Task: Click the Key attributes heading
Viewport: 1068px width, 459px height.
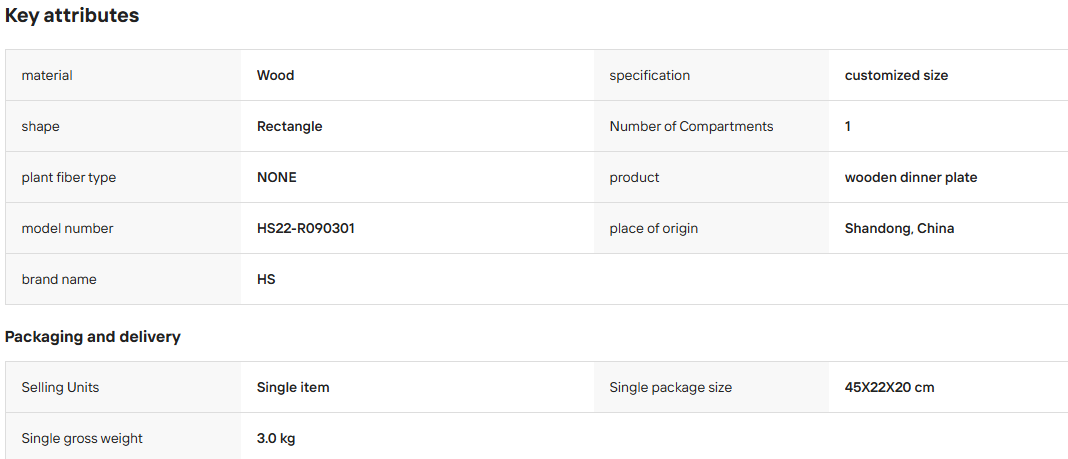Action: 72,16
